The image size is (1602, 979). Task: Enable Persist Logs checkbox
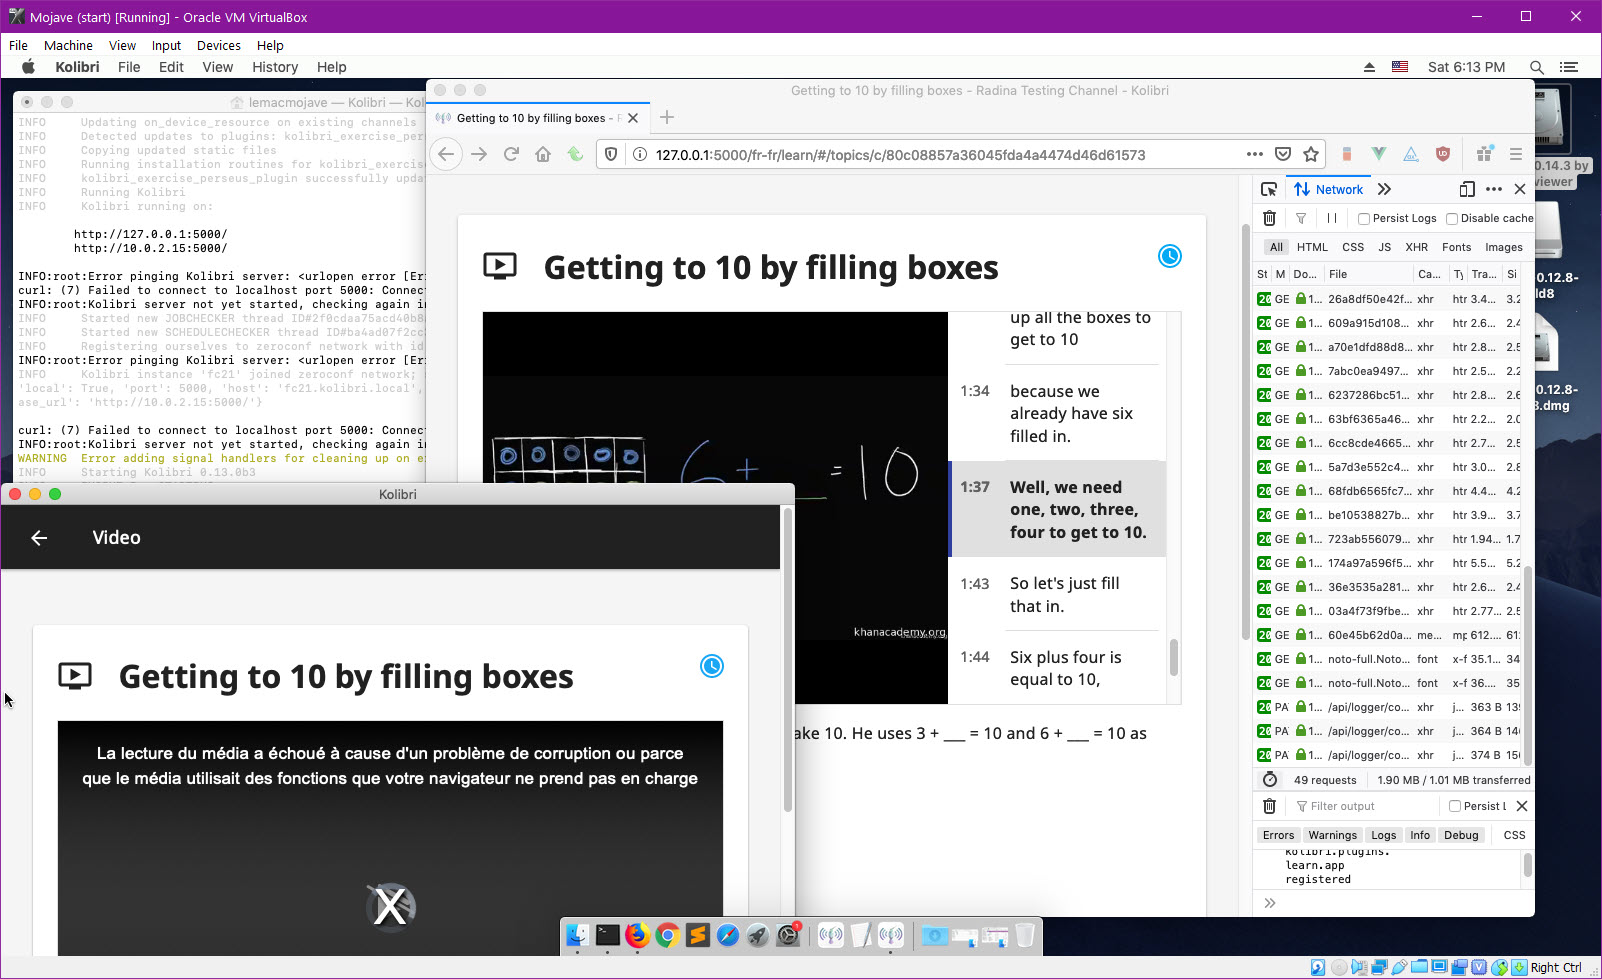pyautogui.click(x=1363, y=219)
